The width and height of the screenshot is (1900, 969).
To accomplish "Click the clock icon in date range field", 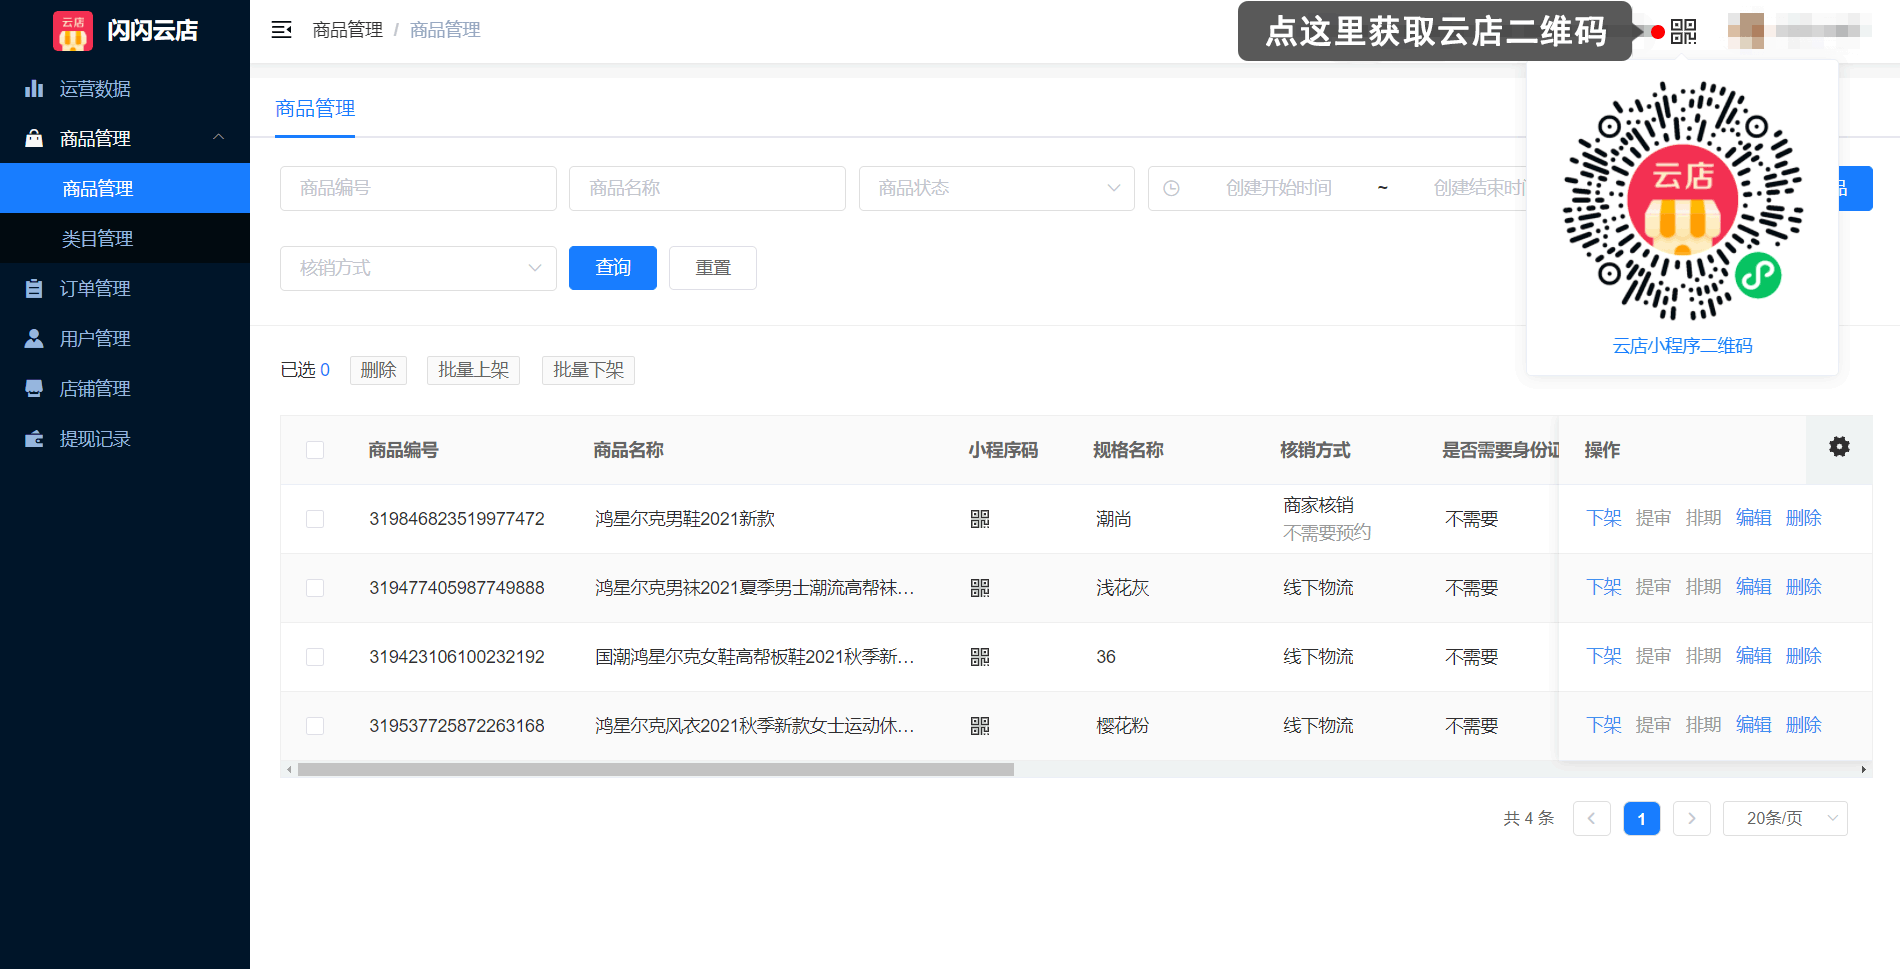I will coord(1171,188).
